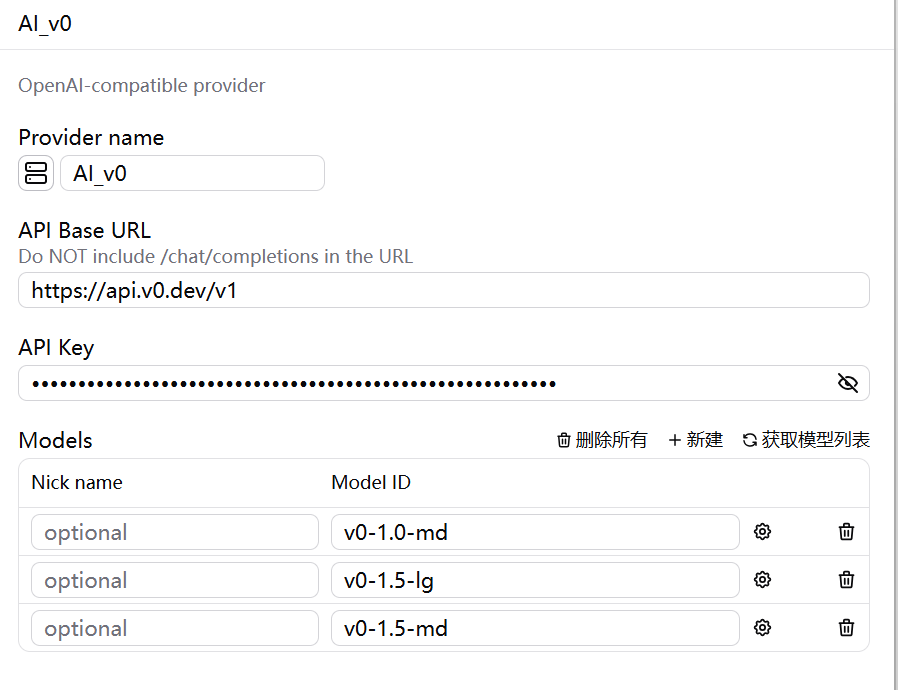
Task: Click 删除所有 to delete all models
Action: click(602, 440)
